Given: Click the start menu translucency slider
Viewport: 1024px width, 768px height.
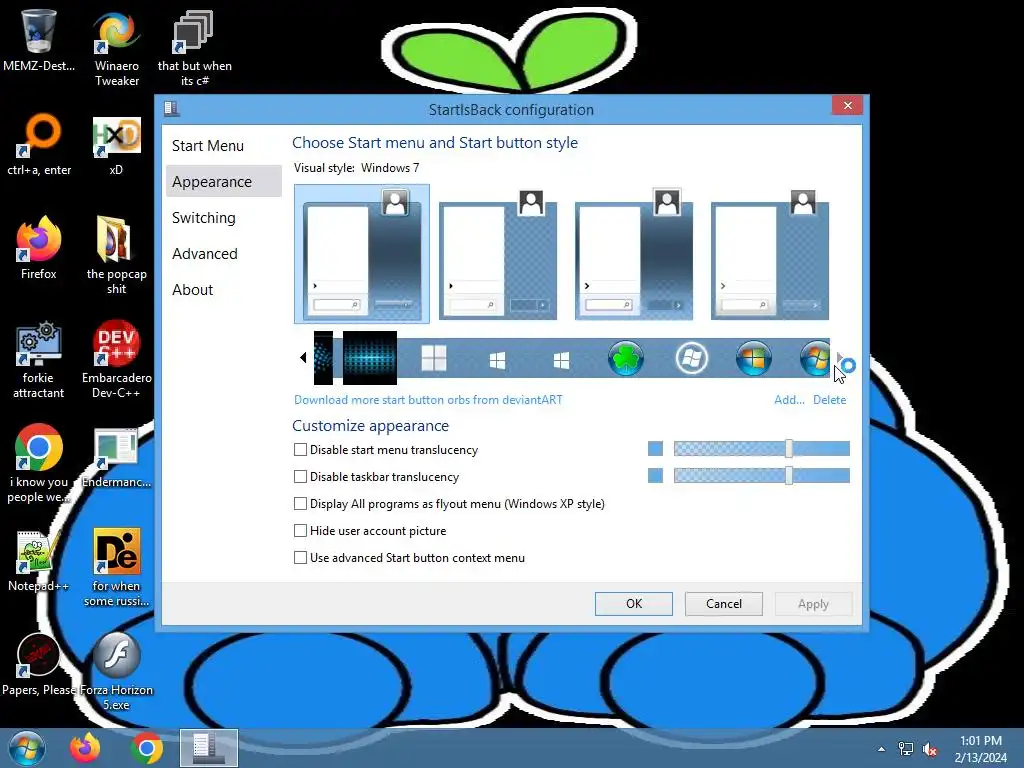Looking at the screenshot, I should [x=761, y=449].
